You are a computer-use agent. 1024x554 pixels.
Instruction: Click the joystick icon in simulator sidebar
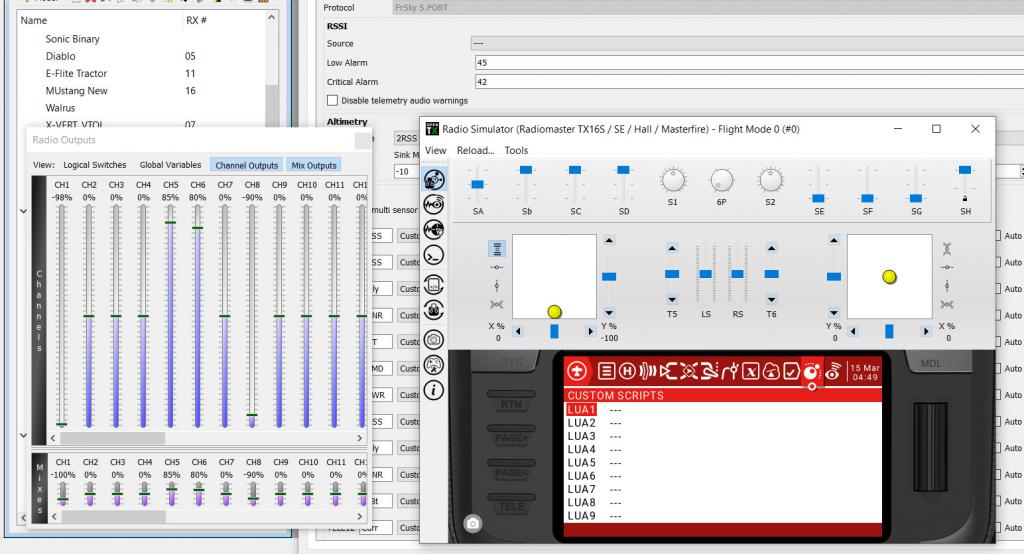click(x=435, y=364)
